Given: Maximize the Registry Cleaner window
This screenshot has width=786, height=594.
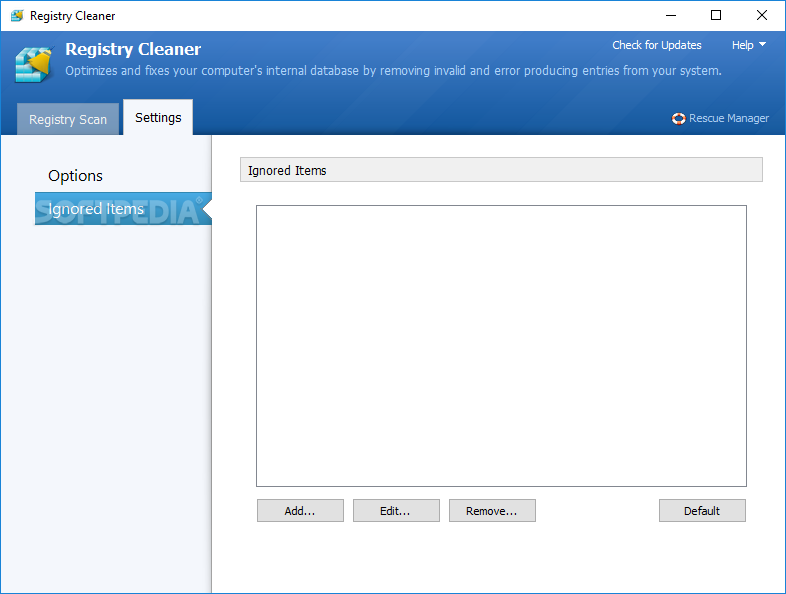Looking at the screenshot, I should 716,16.
